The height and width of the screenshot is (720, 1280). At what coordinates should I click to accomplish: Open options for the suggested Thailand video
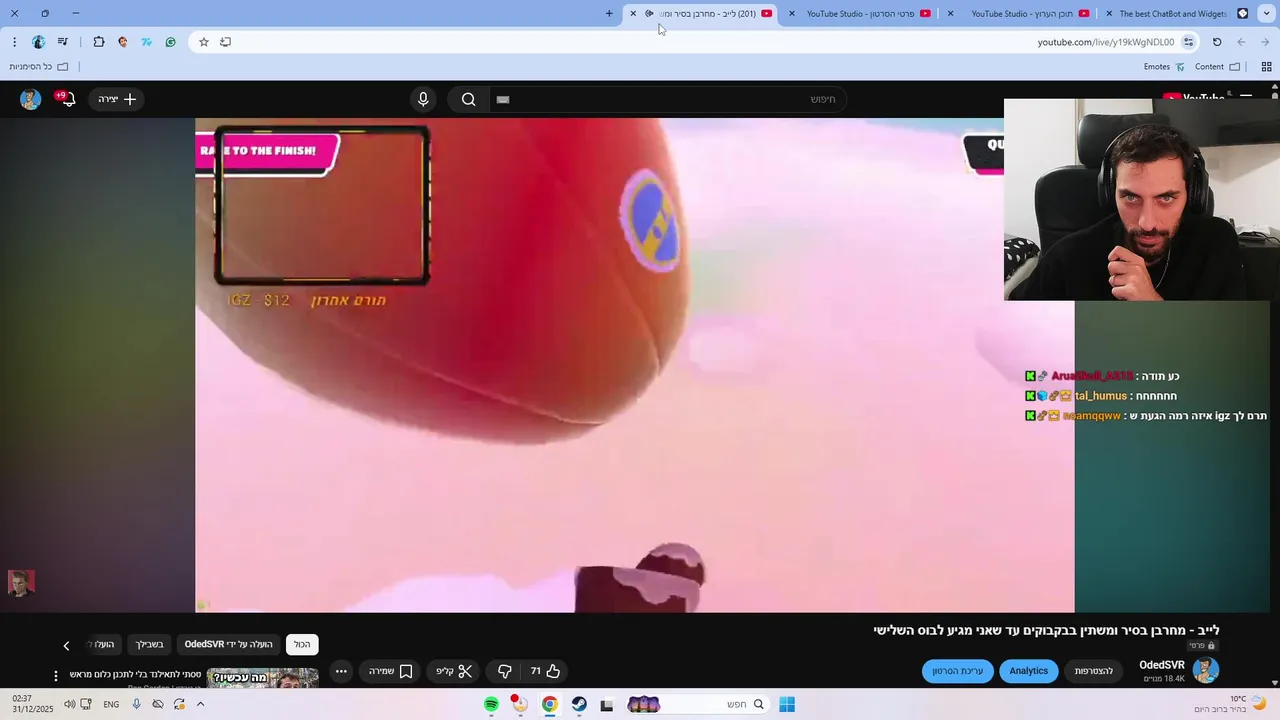click(56, 676)
